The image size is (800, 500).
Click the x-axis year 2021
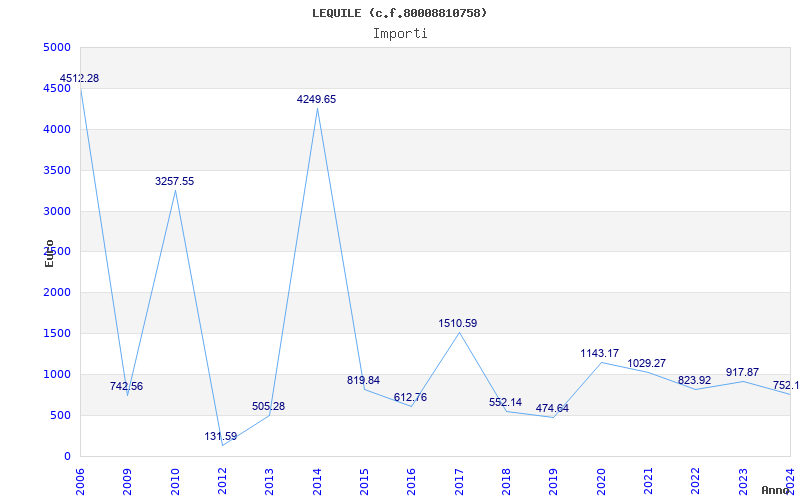[x=648, y=482]
